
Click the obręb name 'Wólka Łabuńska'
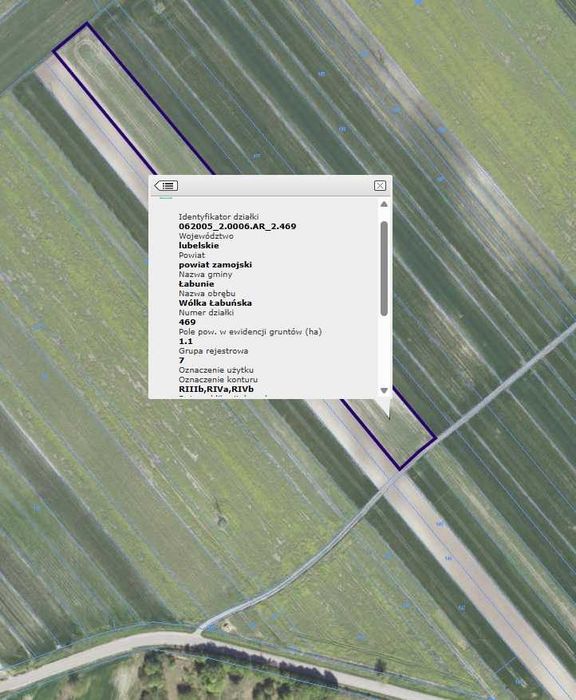tap(215, 303)
